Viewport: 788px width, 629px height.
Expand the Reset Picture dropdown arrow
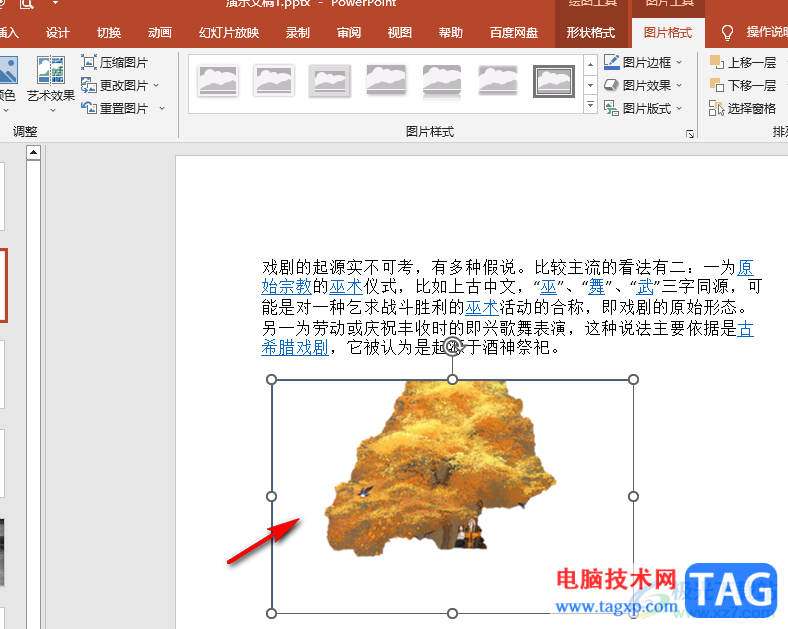162,108
